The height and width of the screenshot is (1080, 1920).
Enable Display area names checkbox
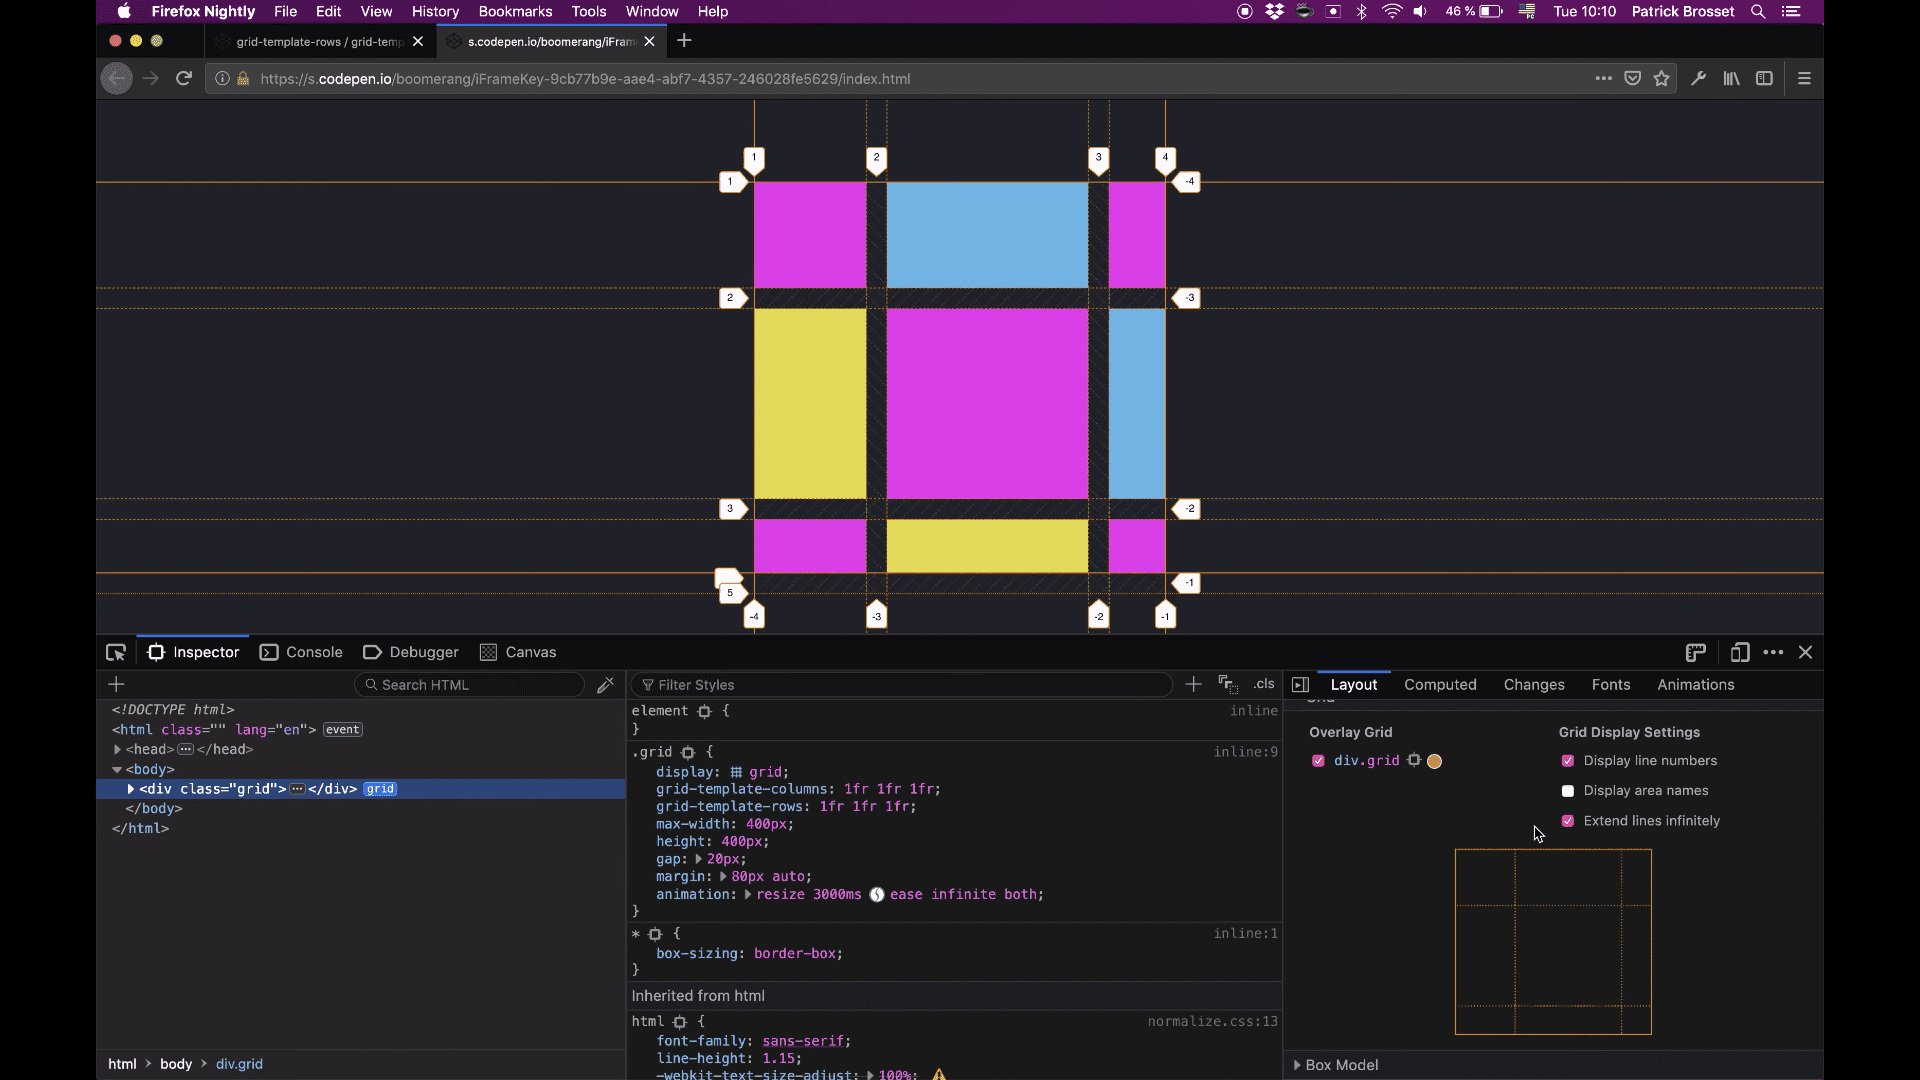pyautogui.click(x=1568, y=791)
